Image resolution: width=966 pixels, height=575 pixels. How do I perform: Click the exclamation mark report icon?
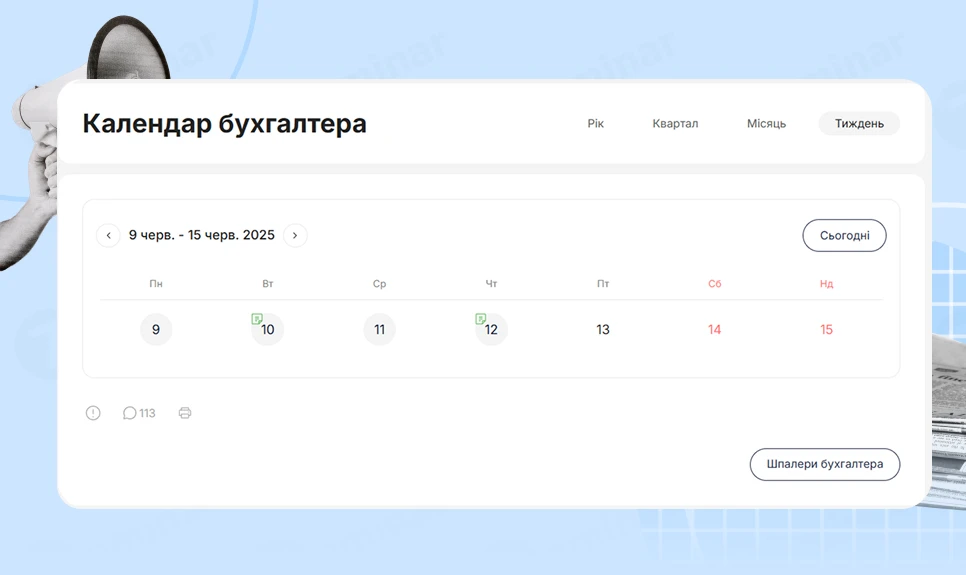tap(93, 413)
